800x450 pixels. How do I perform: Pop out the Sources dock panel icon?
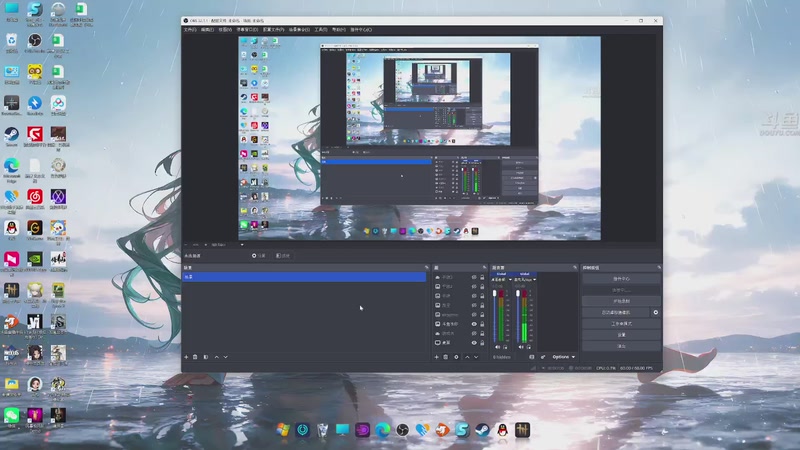[484, 267]
